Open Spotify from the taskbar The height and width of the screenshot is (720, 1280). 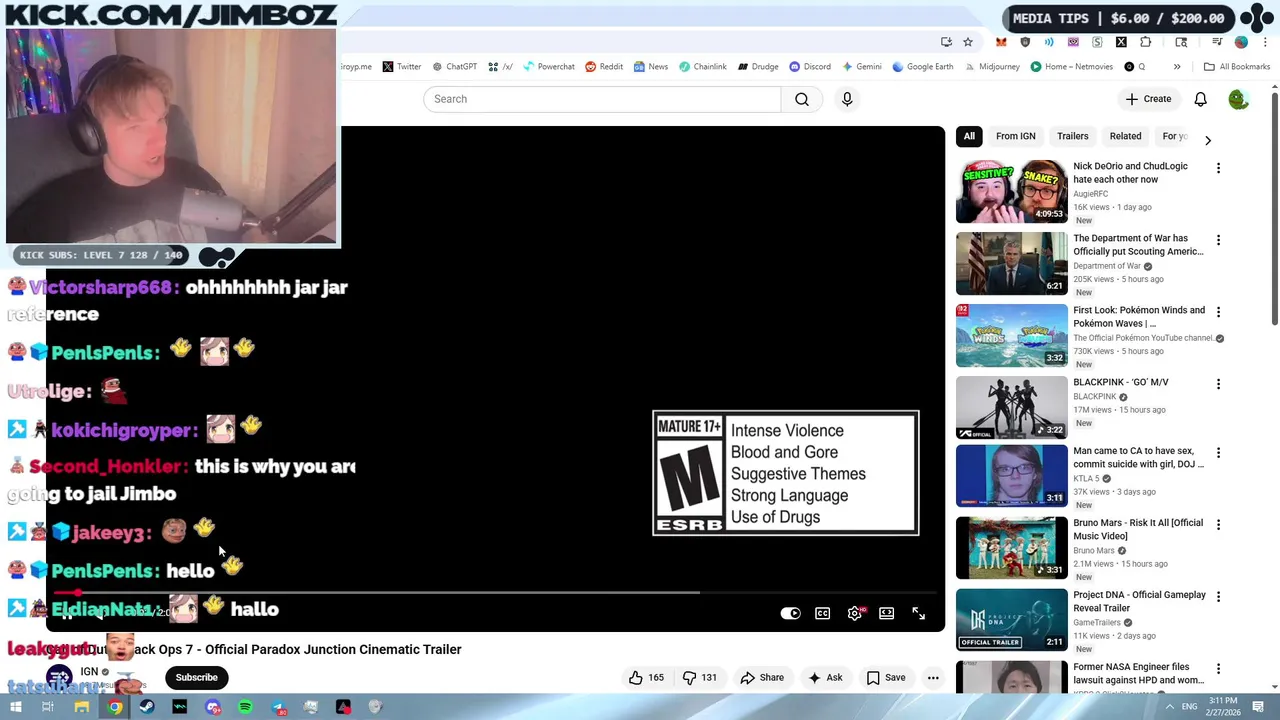point(245,707)
